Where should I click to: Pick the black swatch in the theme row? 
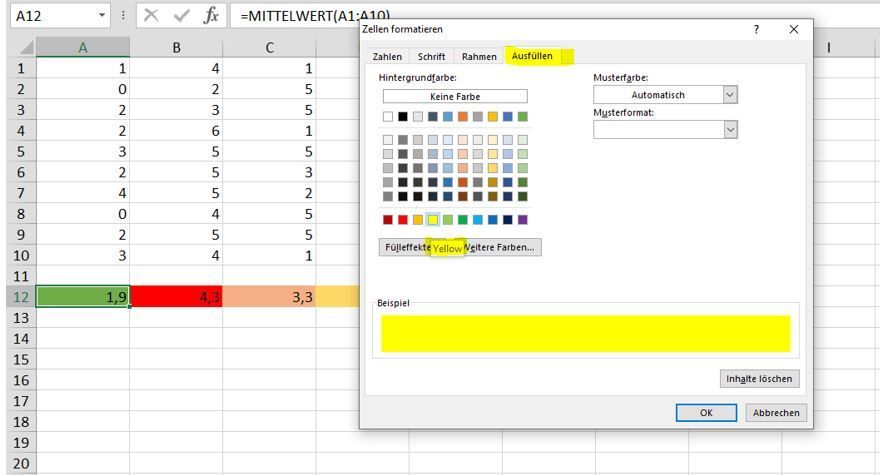(403, 116)
